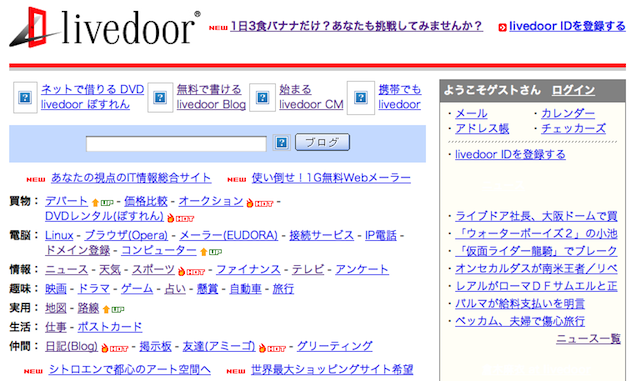Viewport: 636px width, 381px height.
Task: Open シトロエンで都心のアート空間へ link
Action: click(x=130, y=370)
